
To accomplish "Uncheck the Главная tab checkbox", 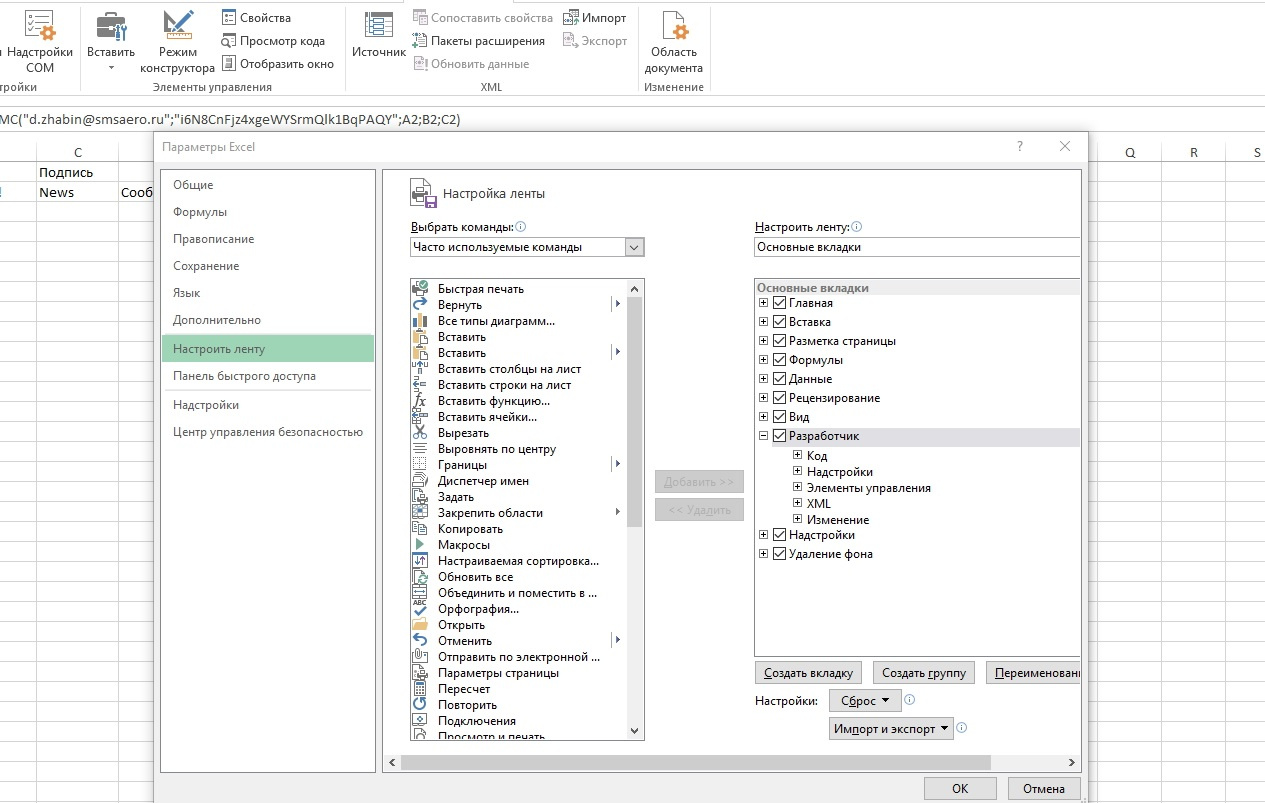I will click(780, 303).
